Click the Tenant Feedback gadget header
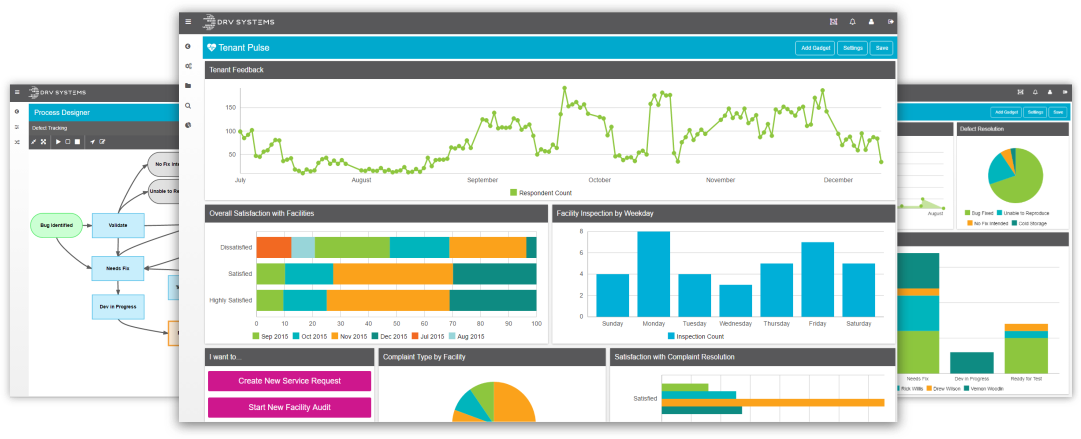Image resolution: width=1081 pixels, height=439 pixels. click(x=550, y=70)
